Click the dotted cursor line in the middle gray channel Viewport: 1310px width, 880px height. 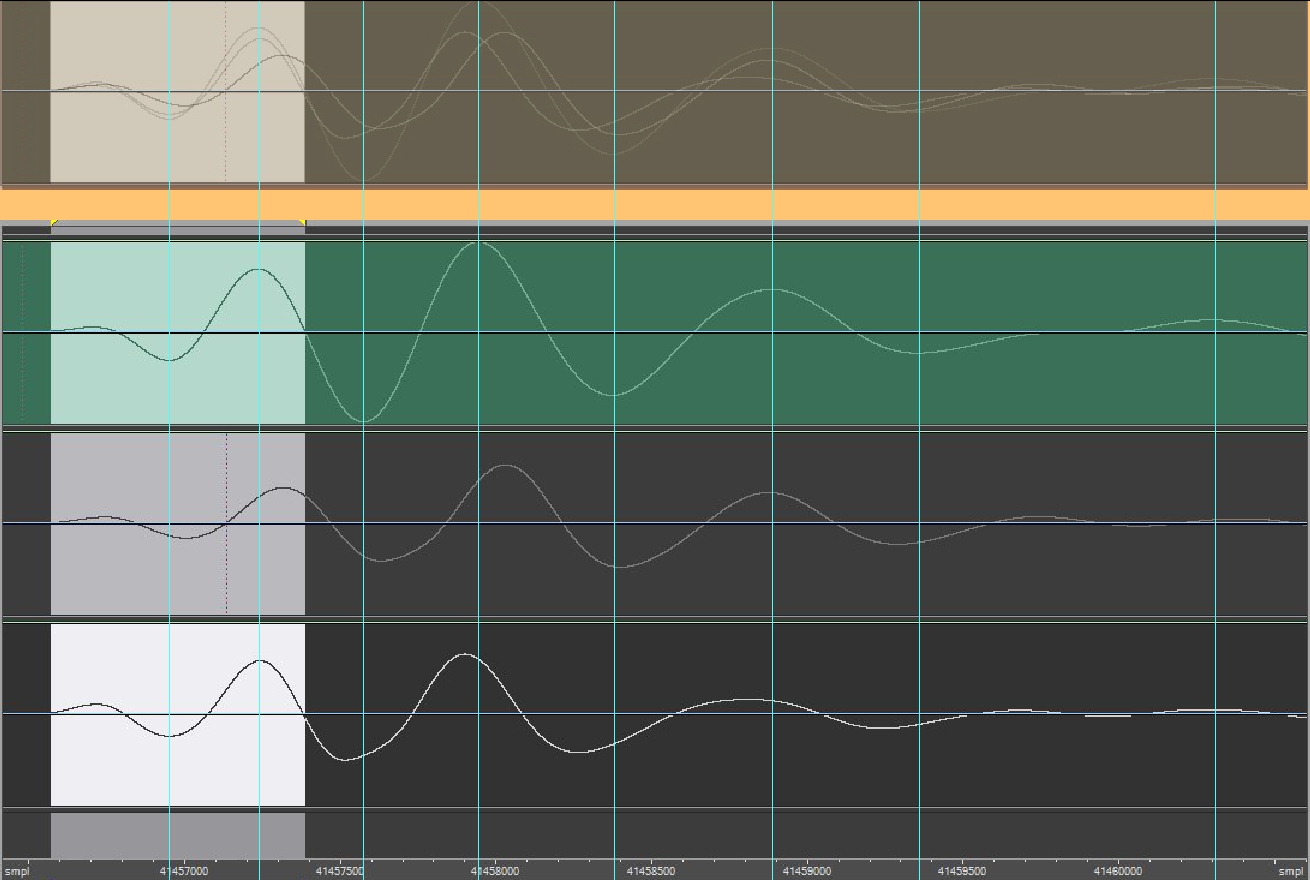click(x=226, y=523)
